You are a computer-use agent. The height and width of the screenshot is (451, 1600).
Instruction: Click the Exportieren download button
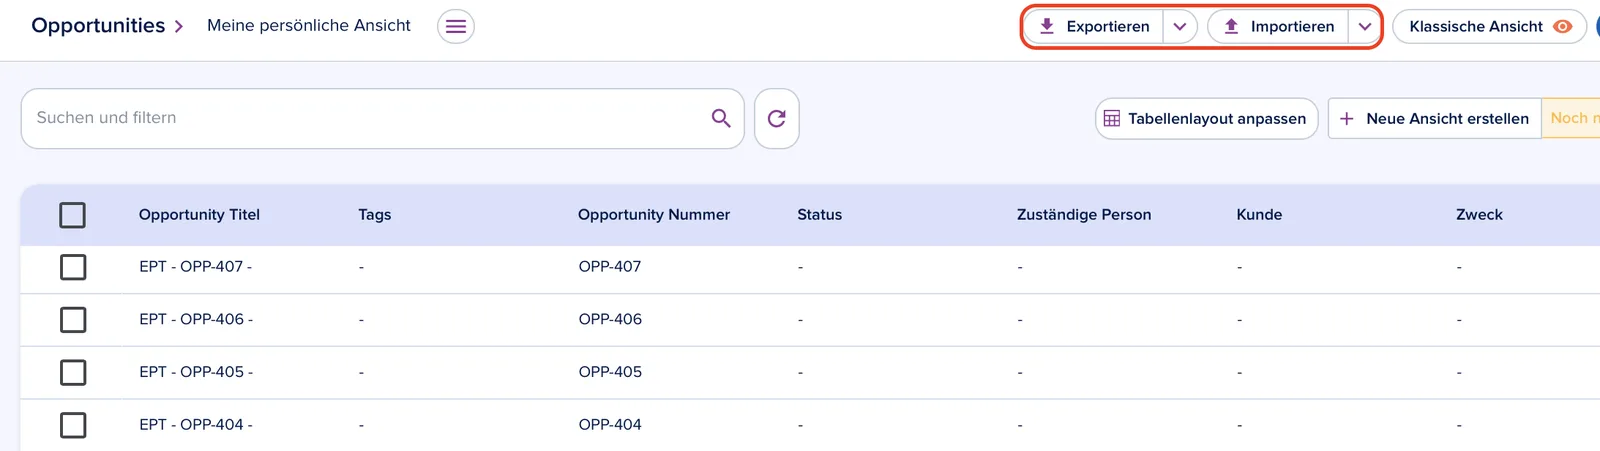click(1095, 26)
